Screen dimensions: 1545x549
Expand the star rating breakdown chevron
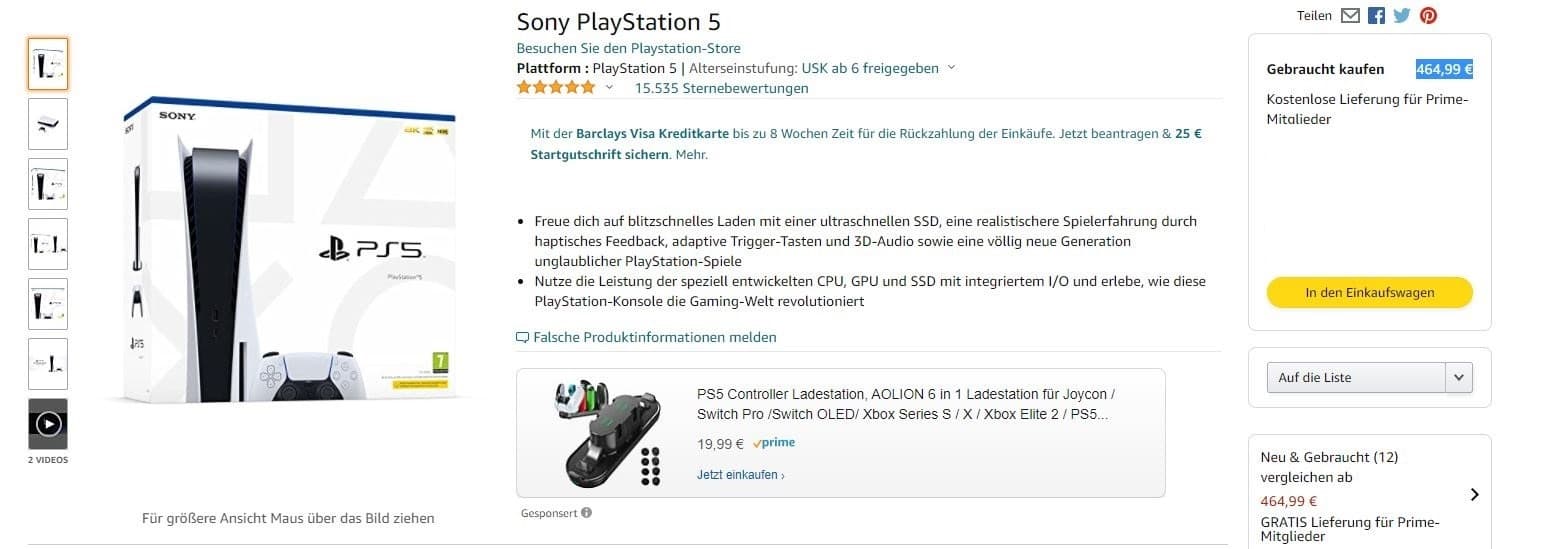[x=609, y=87]
